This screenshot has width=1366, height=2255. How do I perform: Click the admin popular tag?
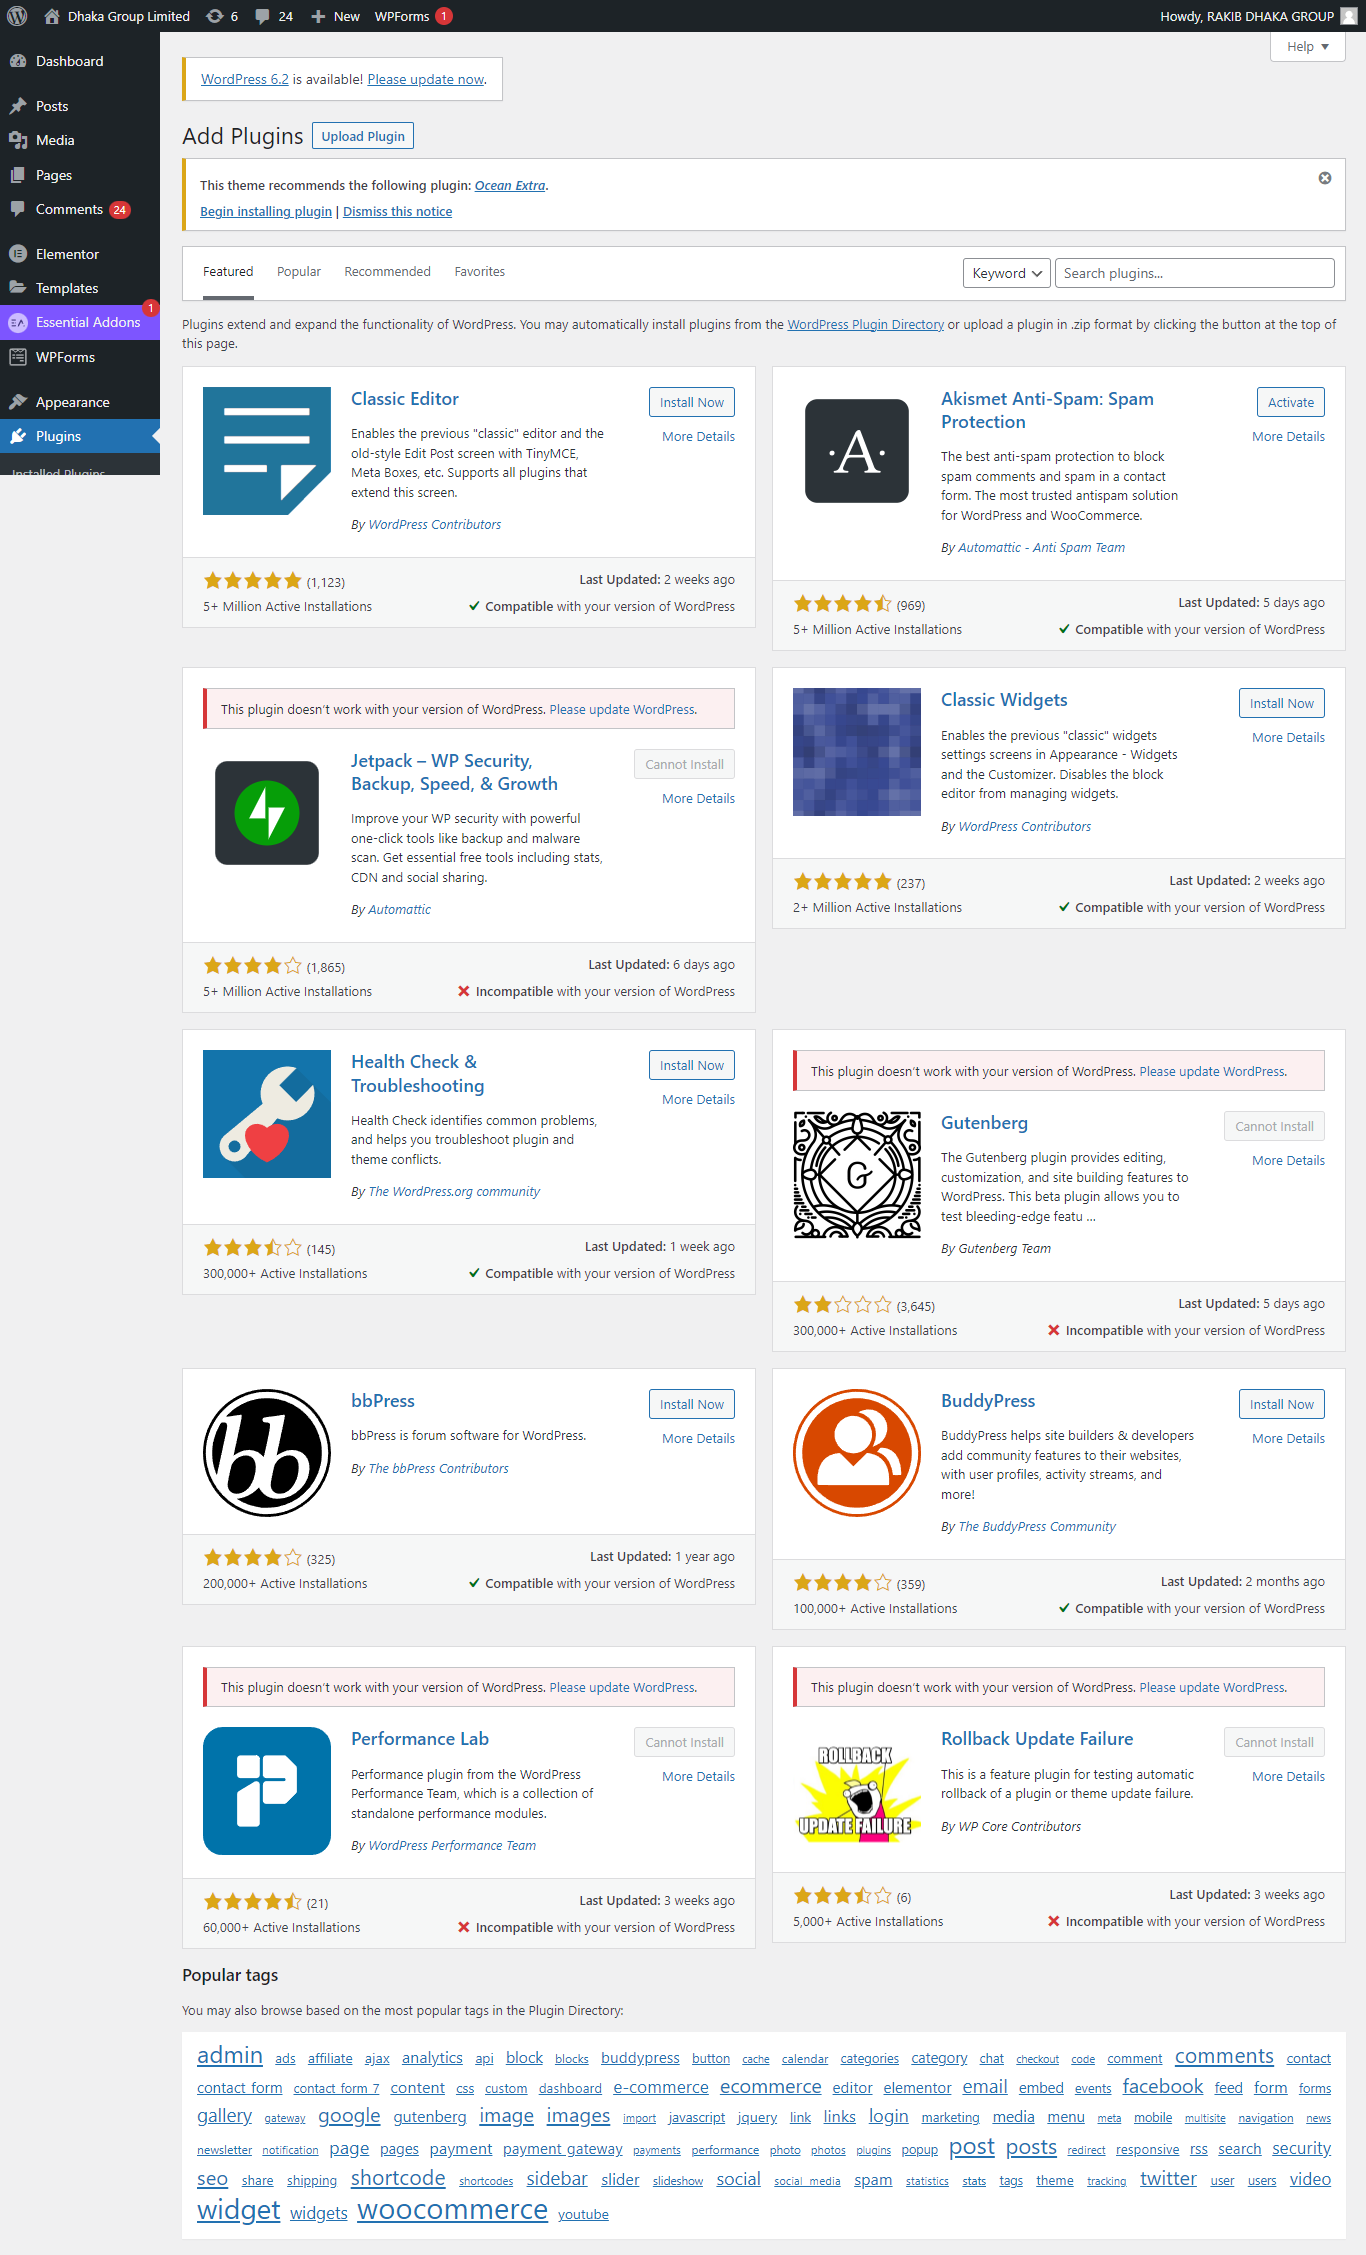point(230,2055)
